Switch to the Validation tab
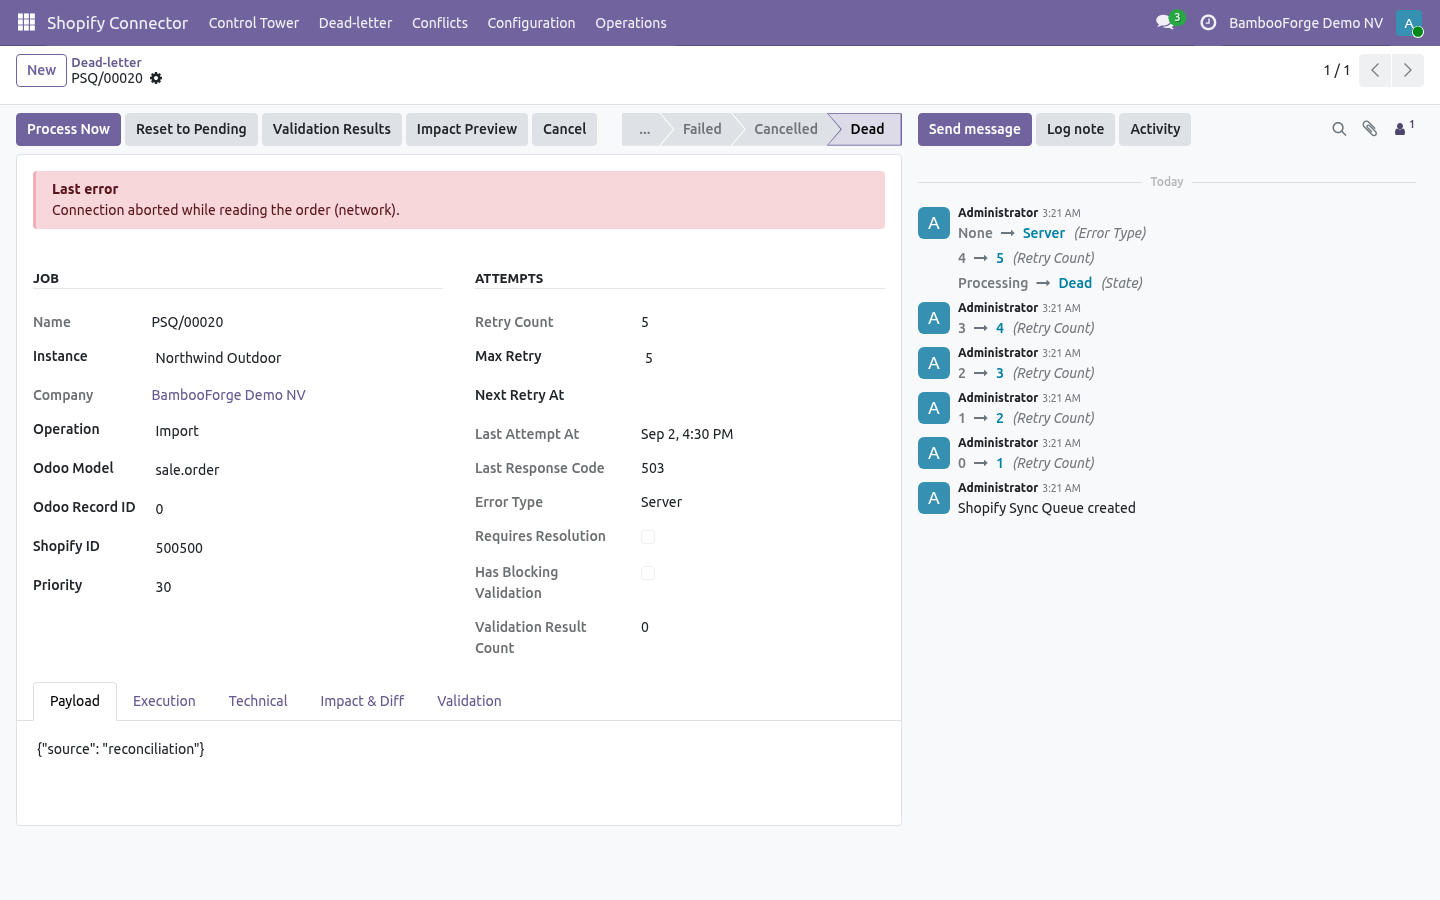 pyautogui.click(x=469, y=701)
